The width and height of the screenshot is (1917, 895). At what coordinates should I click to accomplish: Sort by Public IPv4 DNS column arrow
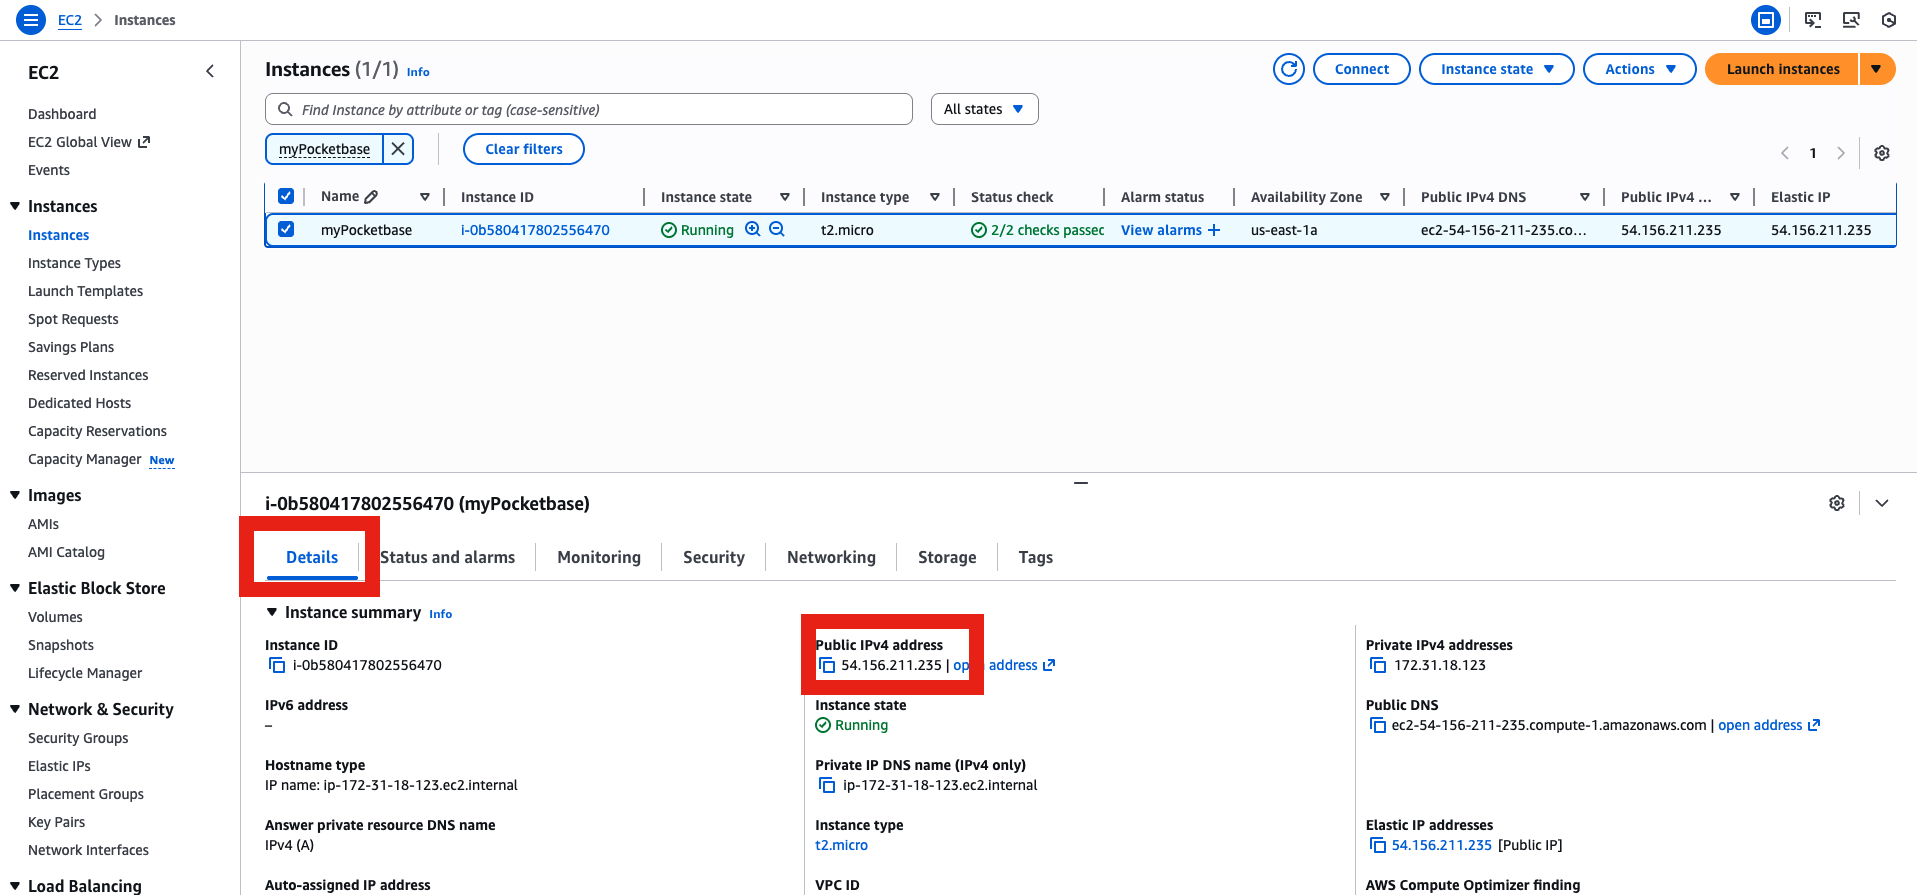coord(1585,197)
